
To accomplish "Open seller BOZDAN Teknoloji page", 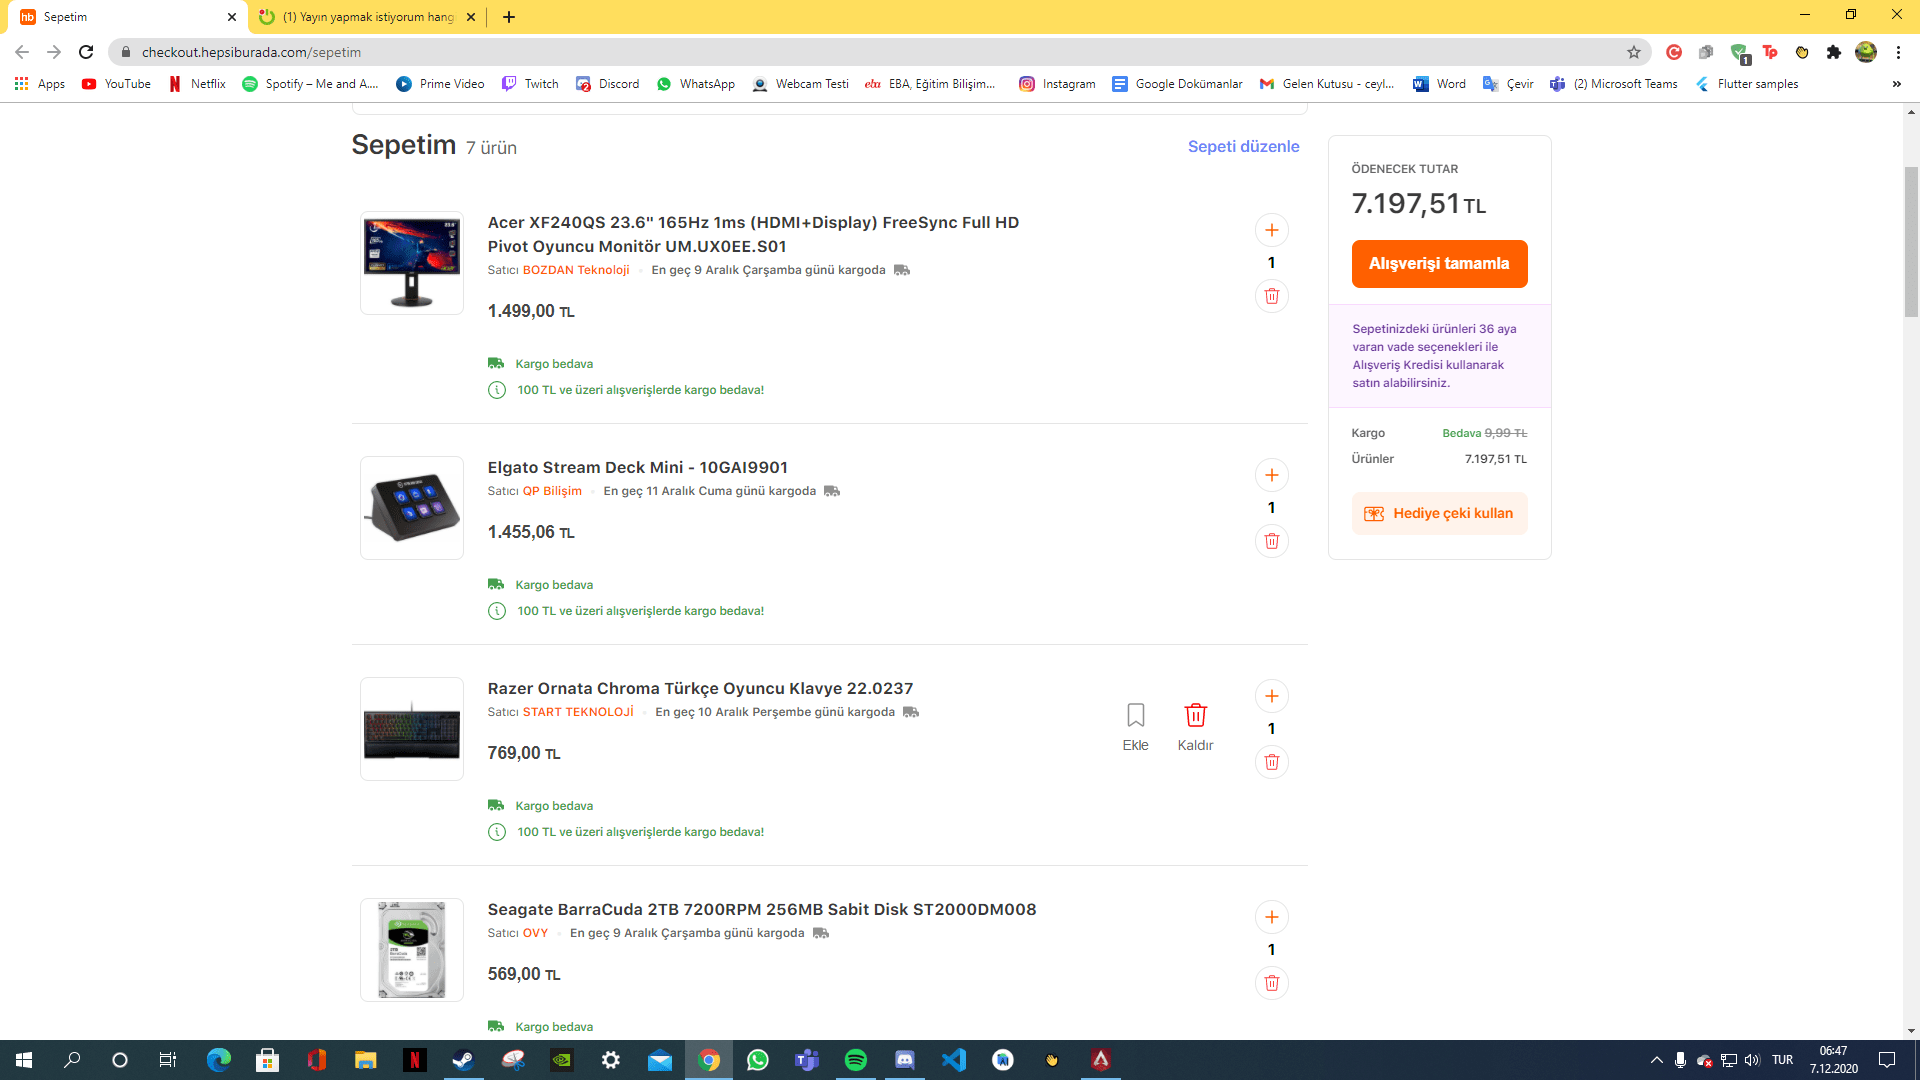I will [x=576, y=270].
